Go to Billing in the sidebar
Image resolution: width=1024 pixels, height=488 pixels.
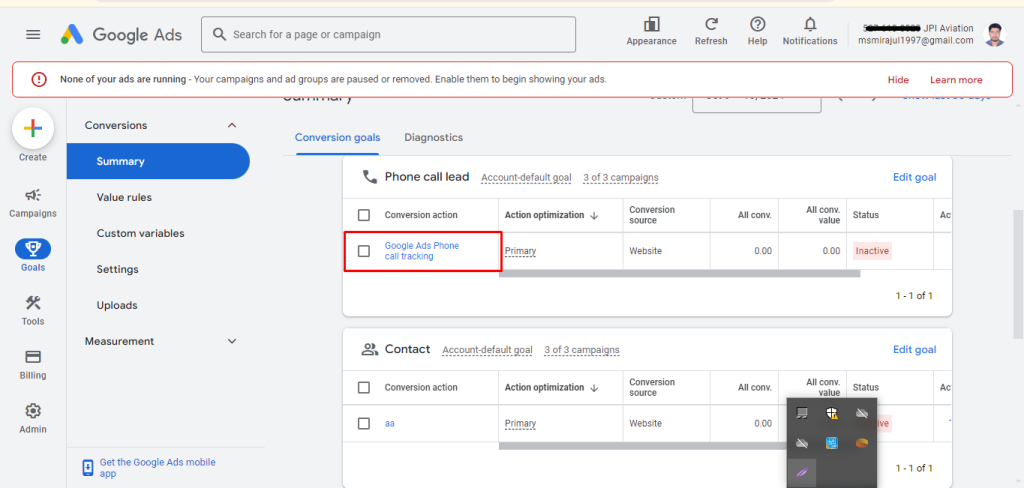(x=32, y=364)
